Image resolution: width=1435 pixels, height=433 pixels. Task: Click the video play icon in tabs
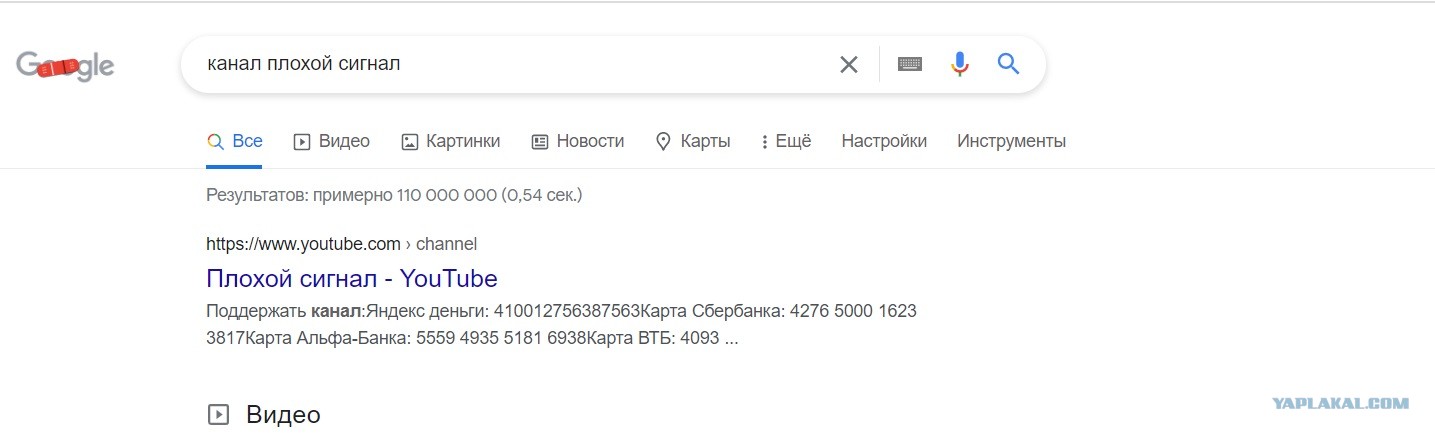[301, 142]
